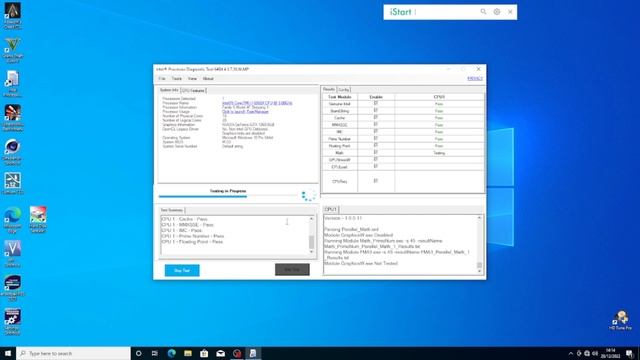The height and width of the screenshot is (360, 640).
Task: Select the System Info tab
Action: click(169, 90)
